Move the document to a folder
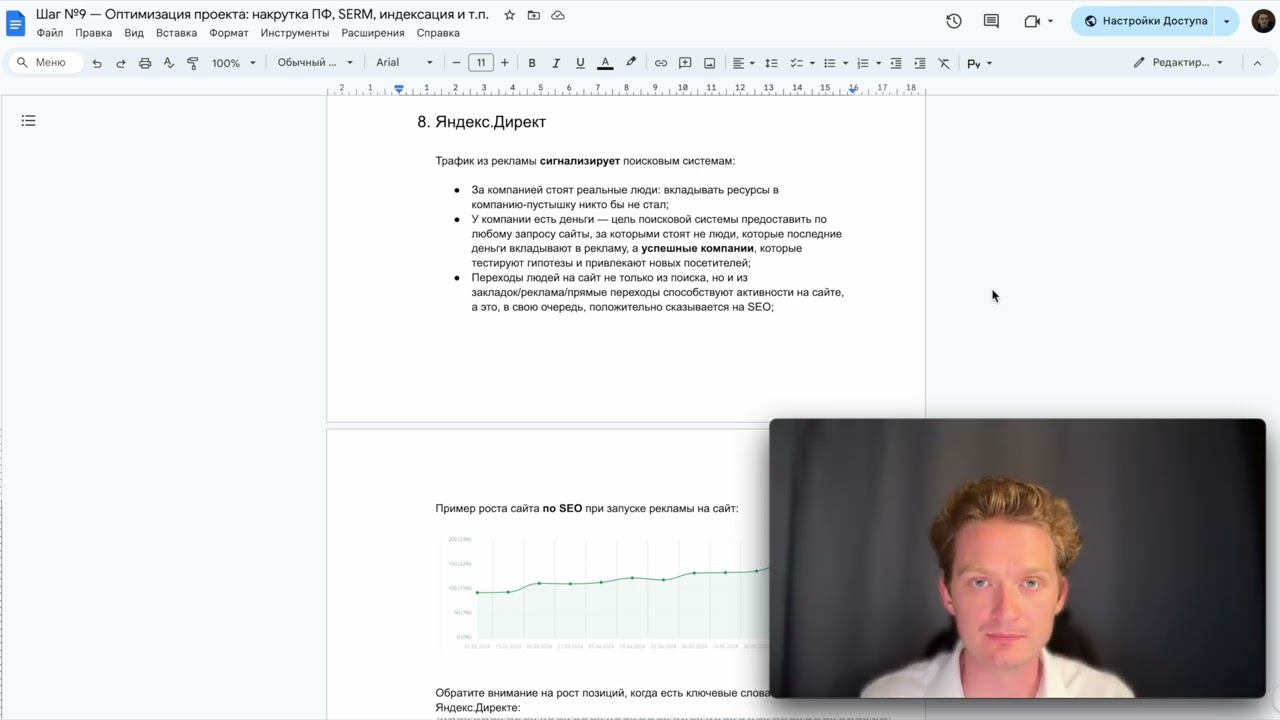The height and width of the screenshot is (720, 1280). coord(534,15)
